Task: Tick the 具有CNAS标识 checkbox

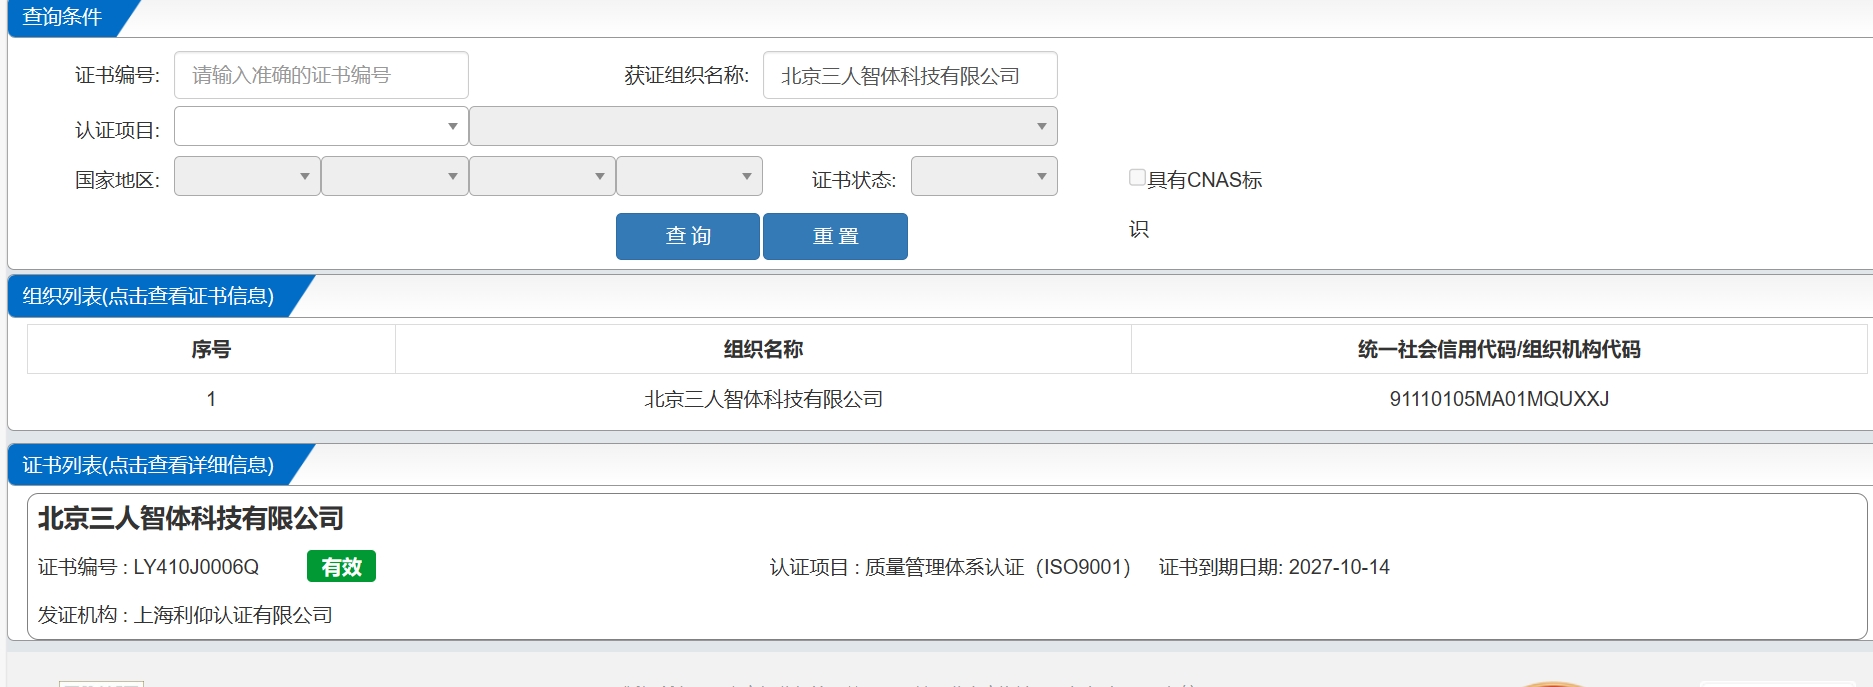Action: click(x=1137, y=177)
